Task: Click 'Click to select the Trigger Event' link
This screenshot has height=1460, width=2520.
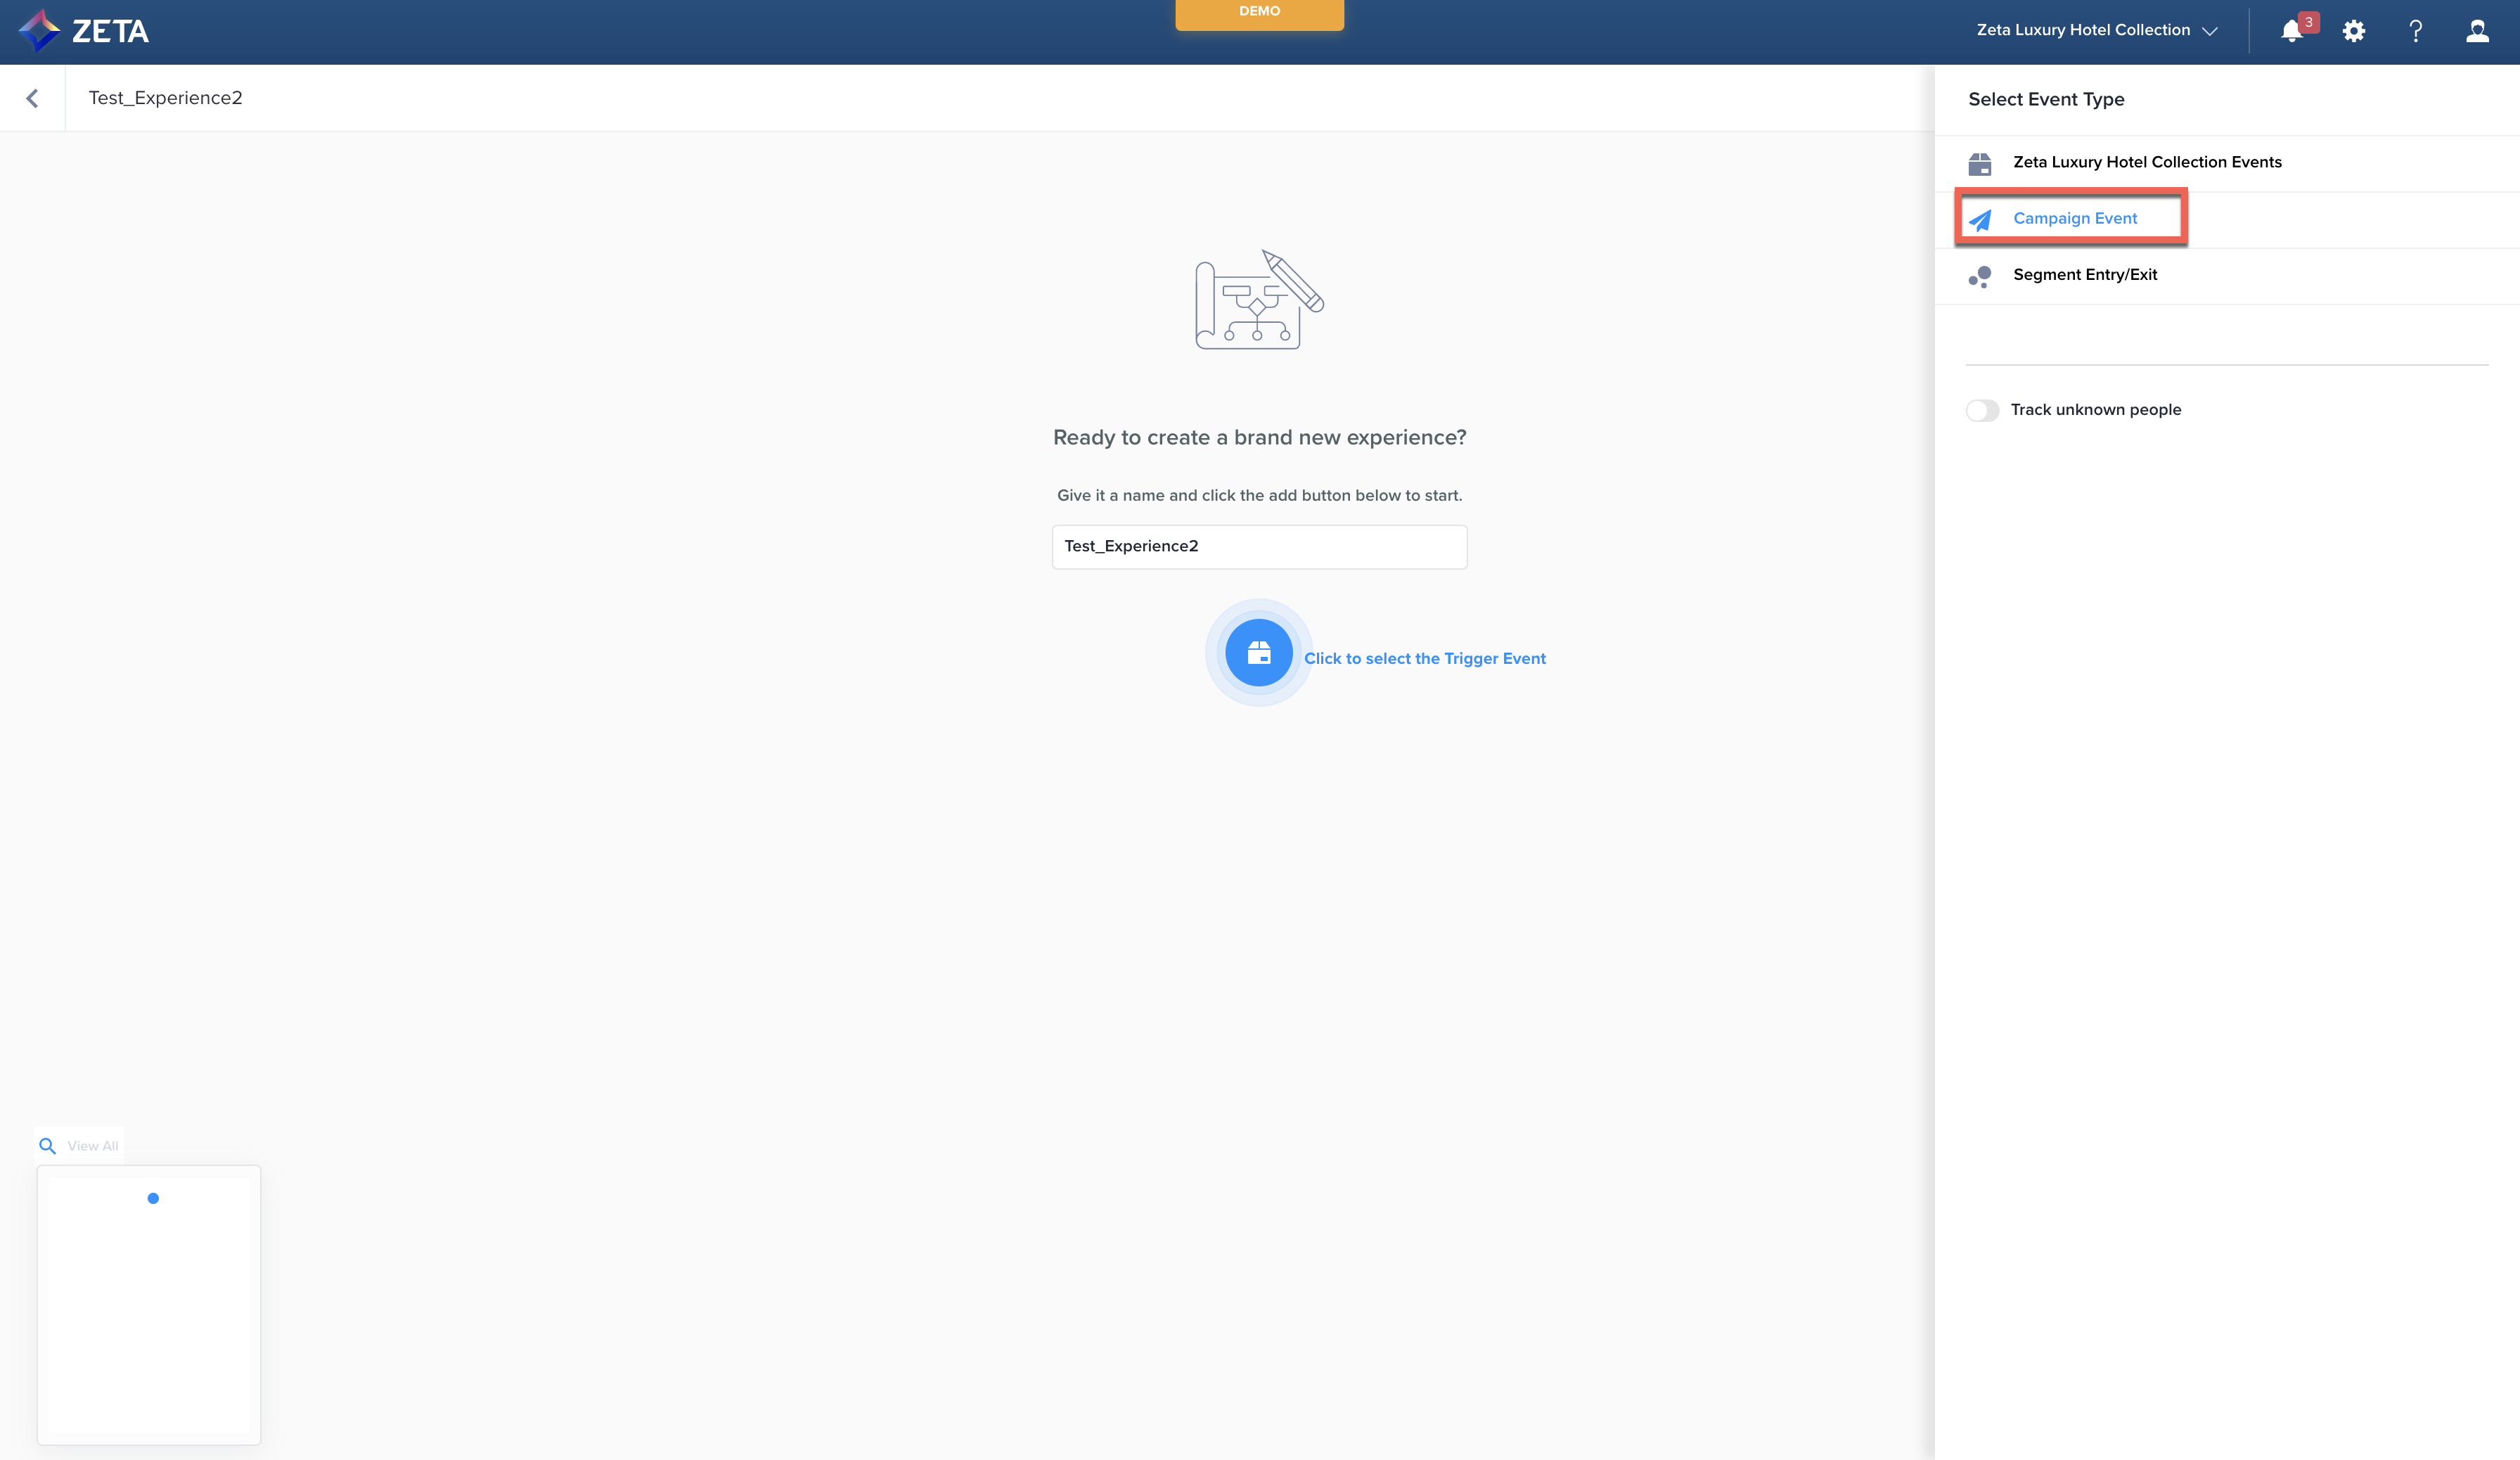Action: (x=1425, y=658)
